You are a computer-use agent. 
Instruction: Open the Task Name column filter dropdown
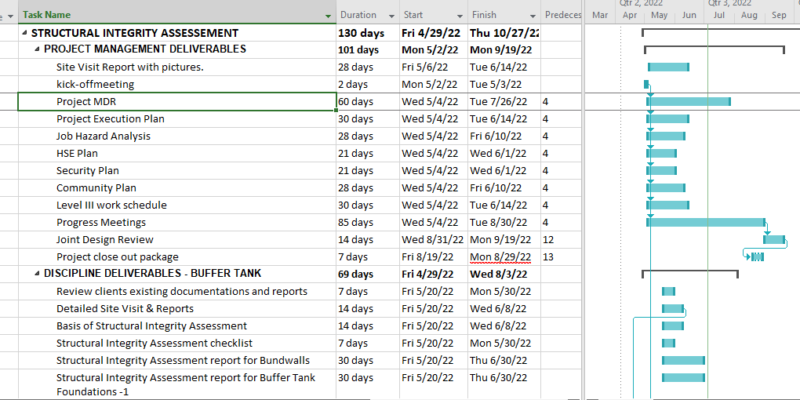(328, 16)
